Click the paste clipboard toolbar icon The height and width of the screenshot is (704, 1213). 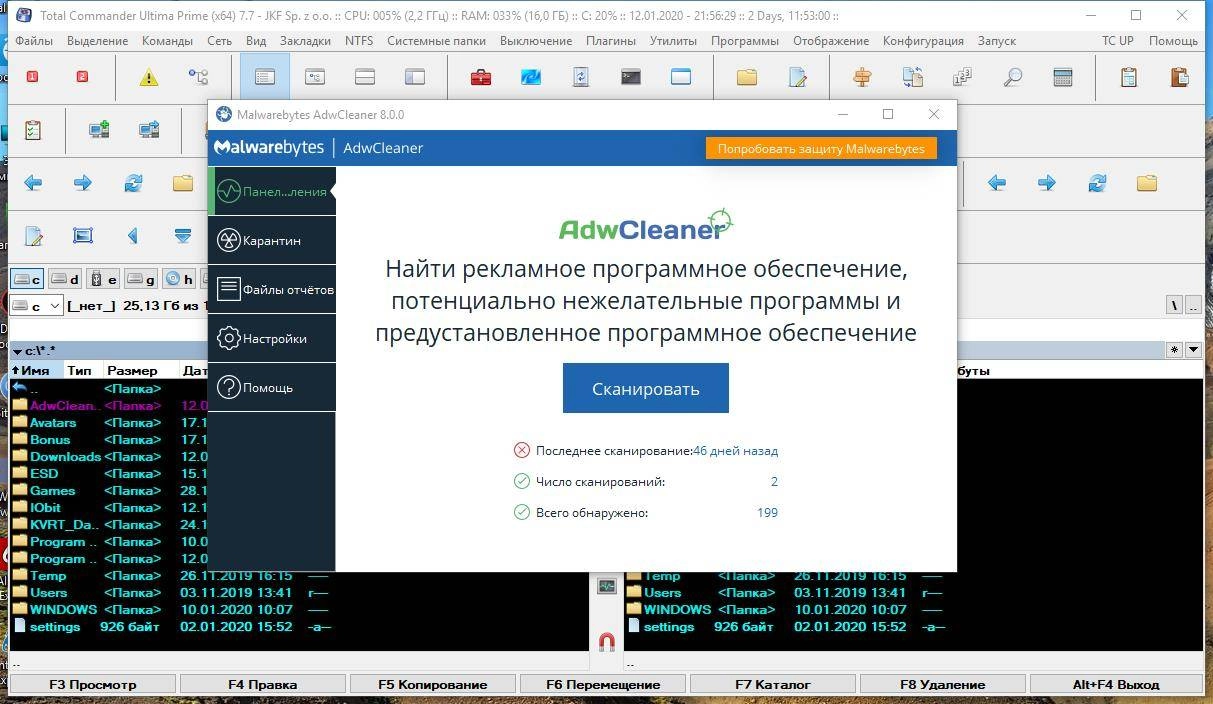pos(1179,77)
